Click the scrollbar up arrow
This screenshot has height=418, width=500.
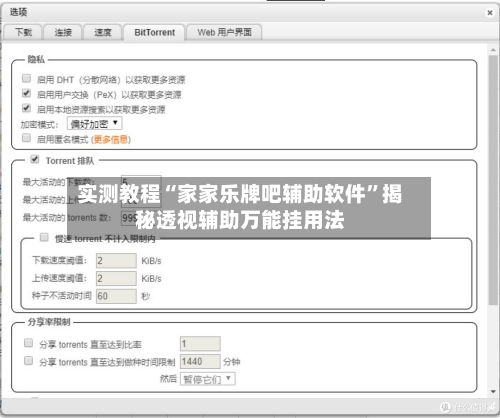(x=493, y=50)
